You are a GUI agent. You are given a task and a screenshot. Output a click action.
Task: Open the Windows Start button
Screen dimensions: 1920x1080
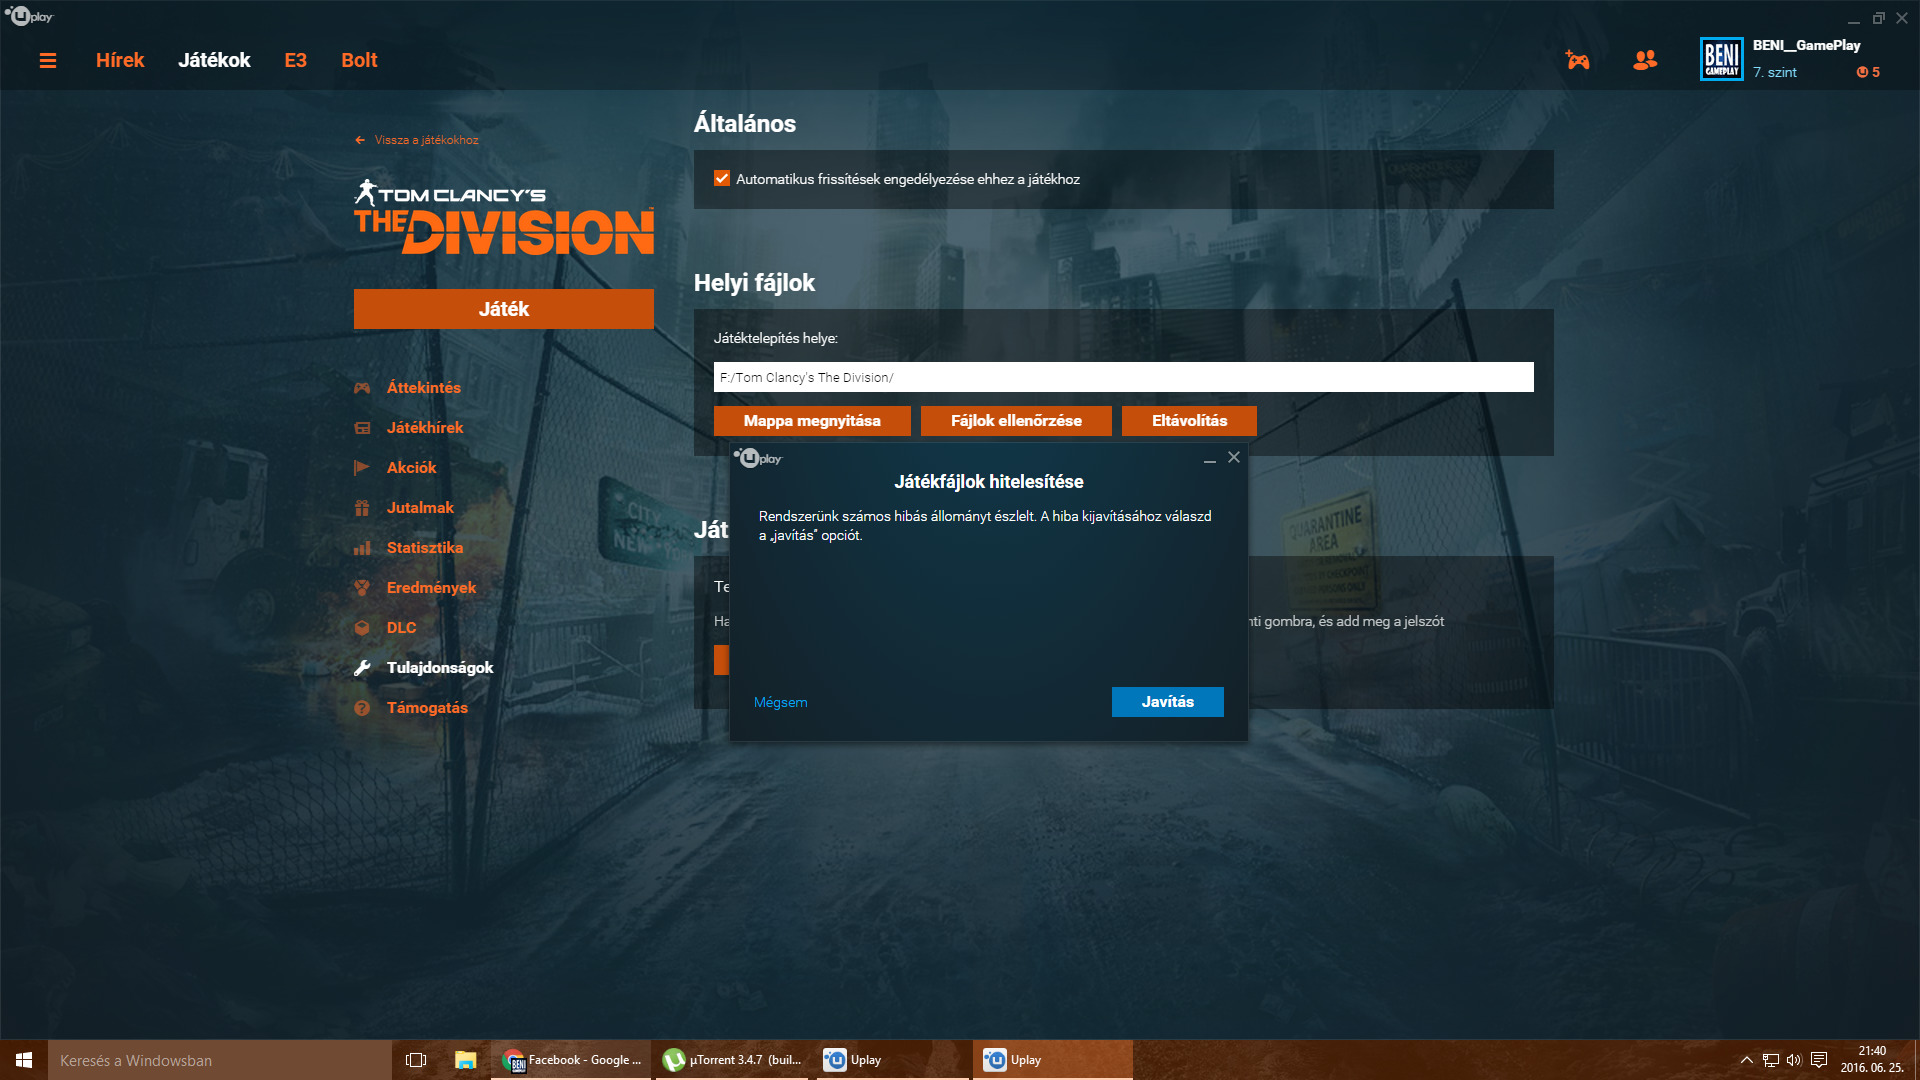point(24,1060)
